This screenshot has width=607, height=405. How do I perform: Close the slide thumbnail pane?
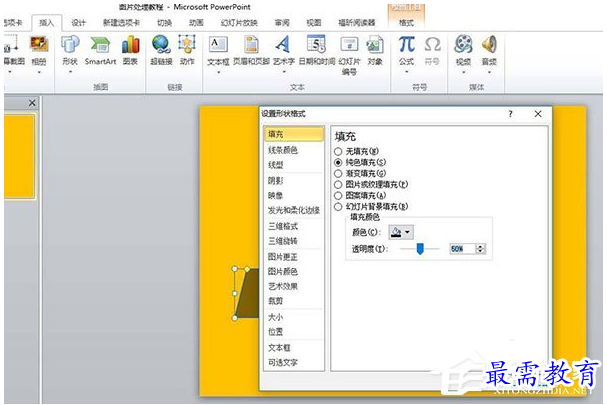(32, 103)
